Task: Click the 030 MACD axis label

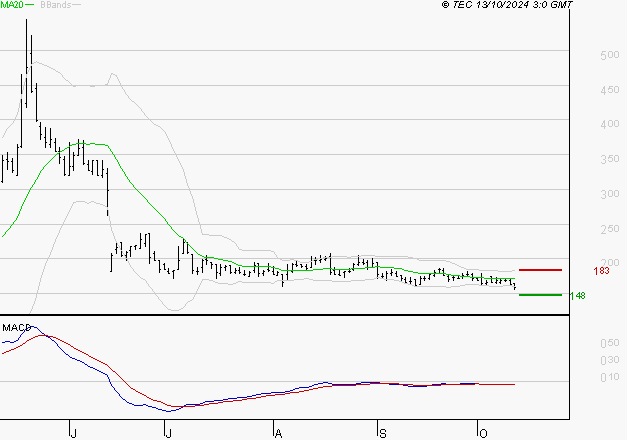Action: point(610,360)
